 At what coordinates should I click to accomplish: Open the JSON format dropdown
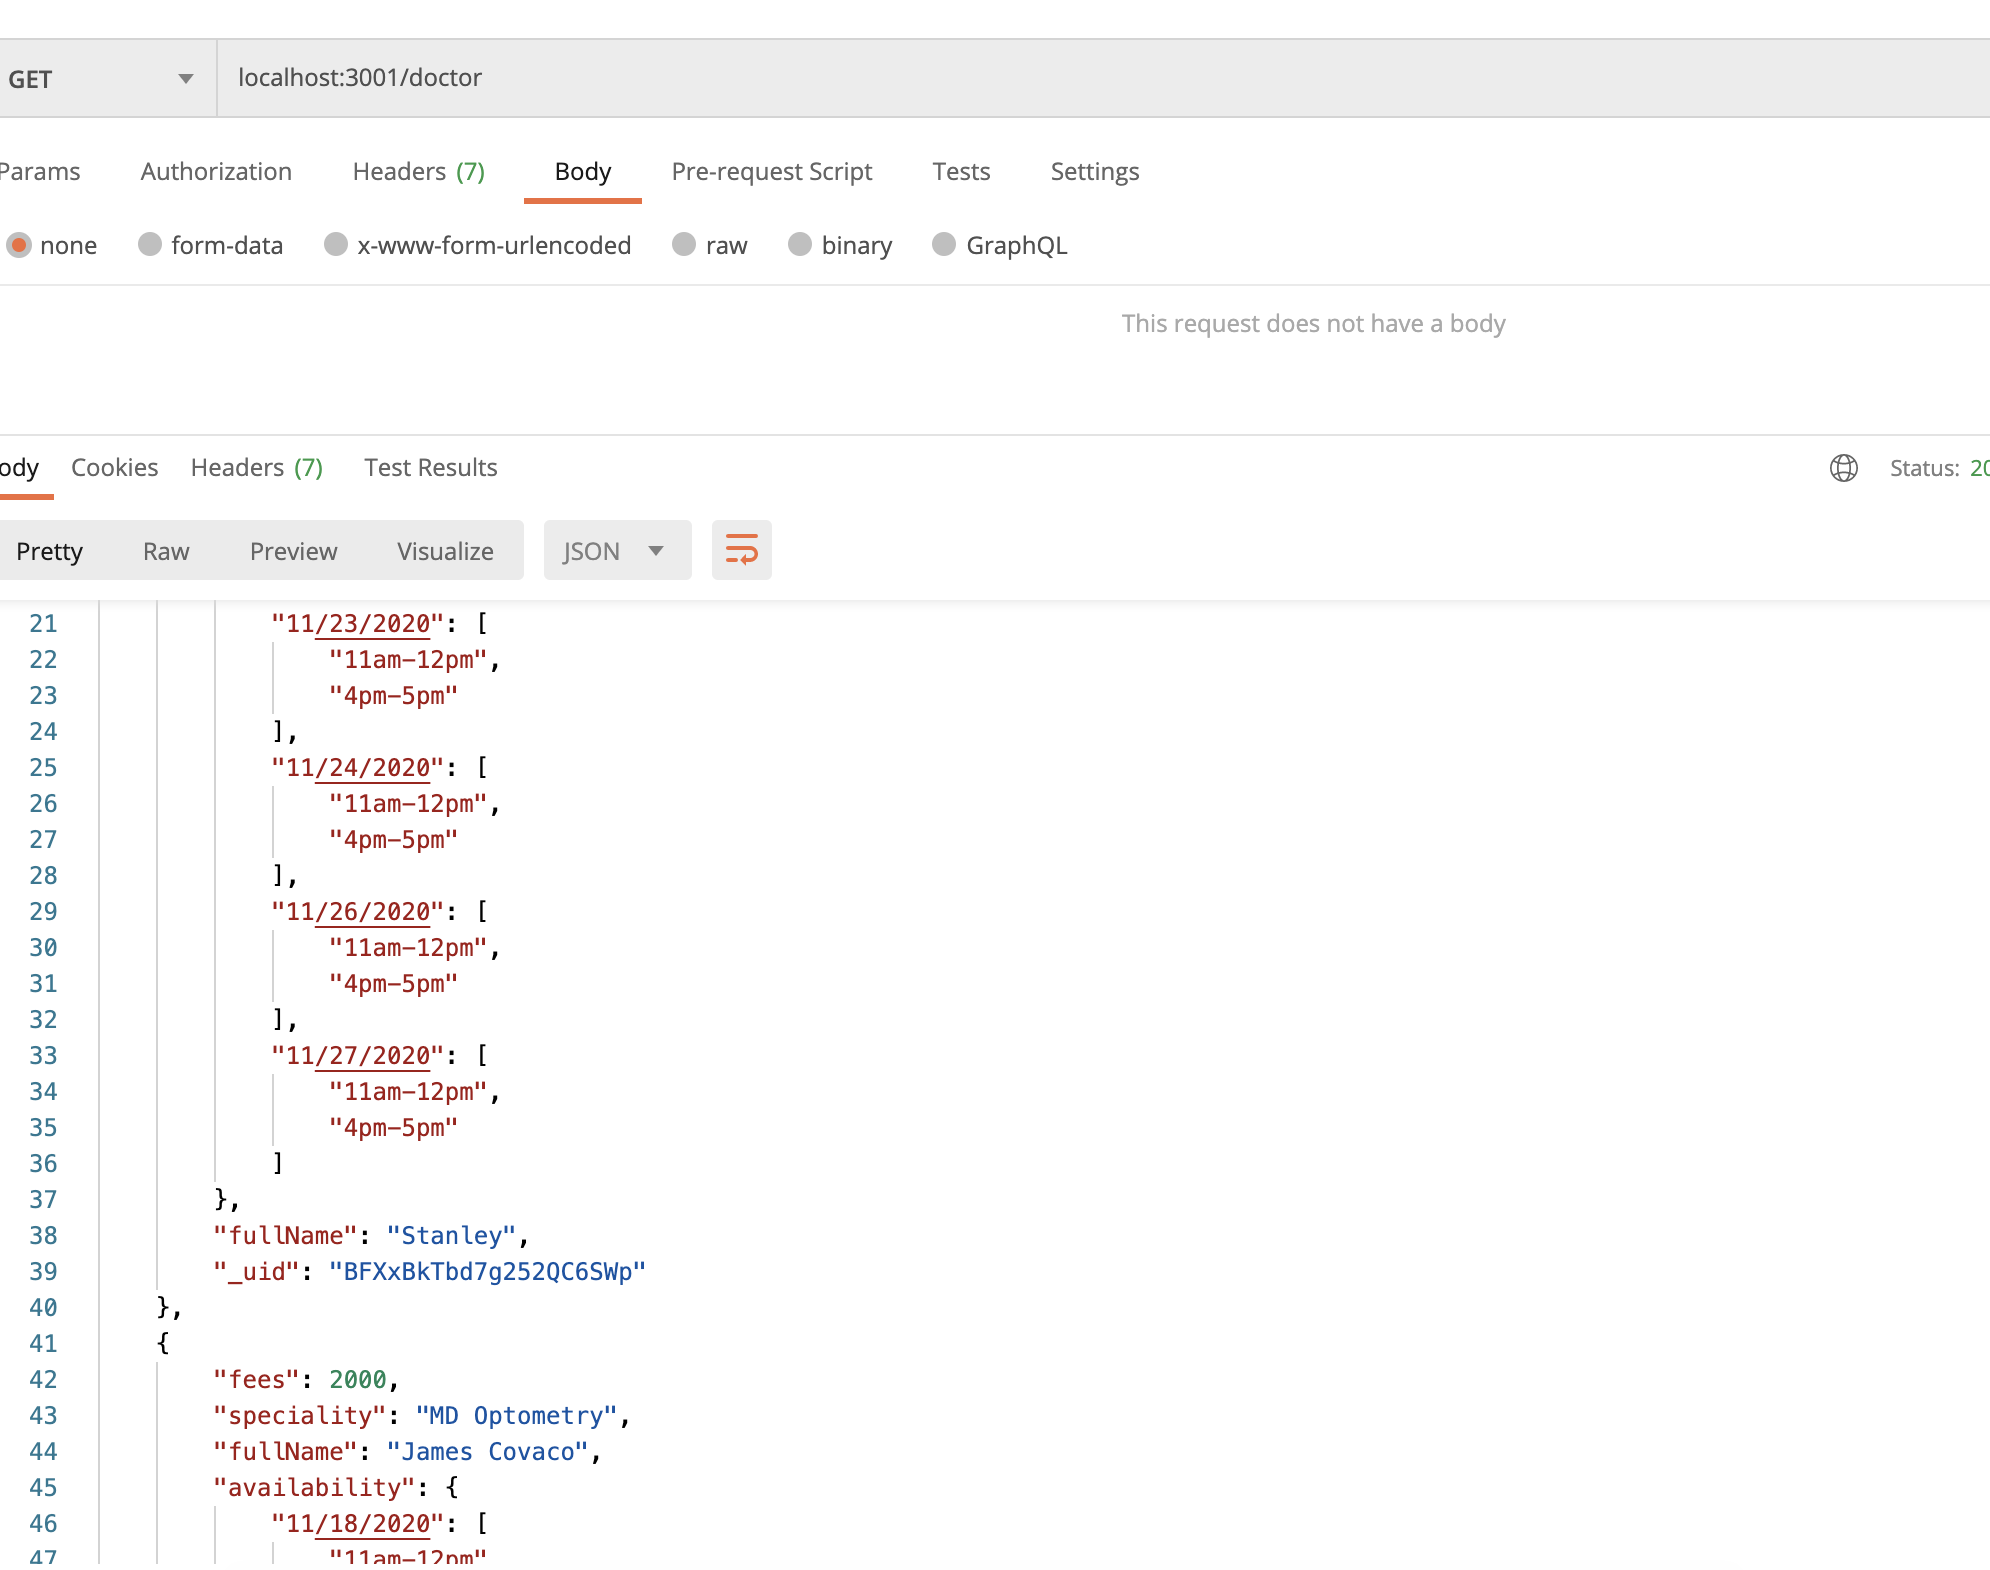coord(616,551)
